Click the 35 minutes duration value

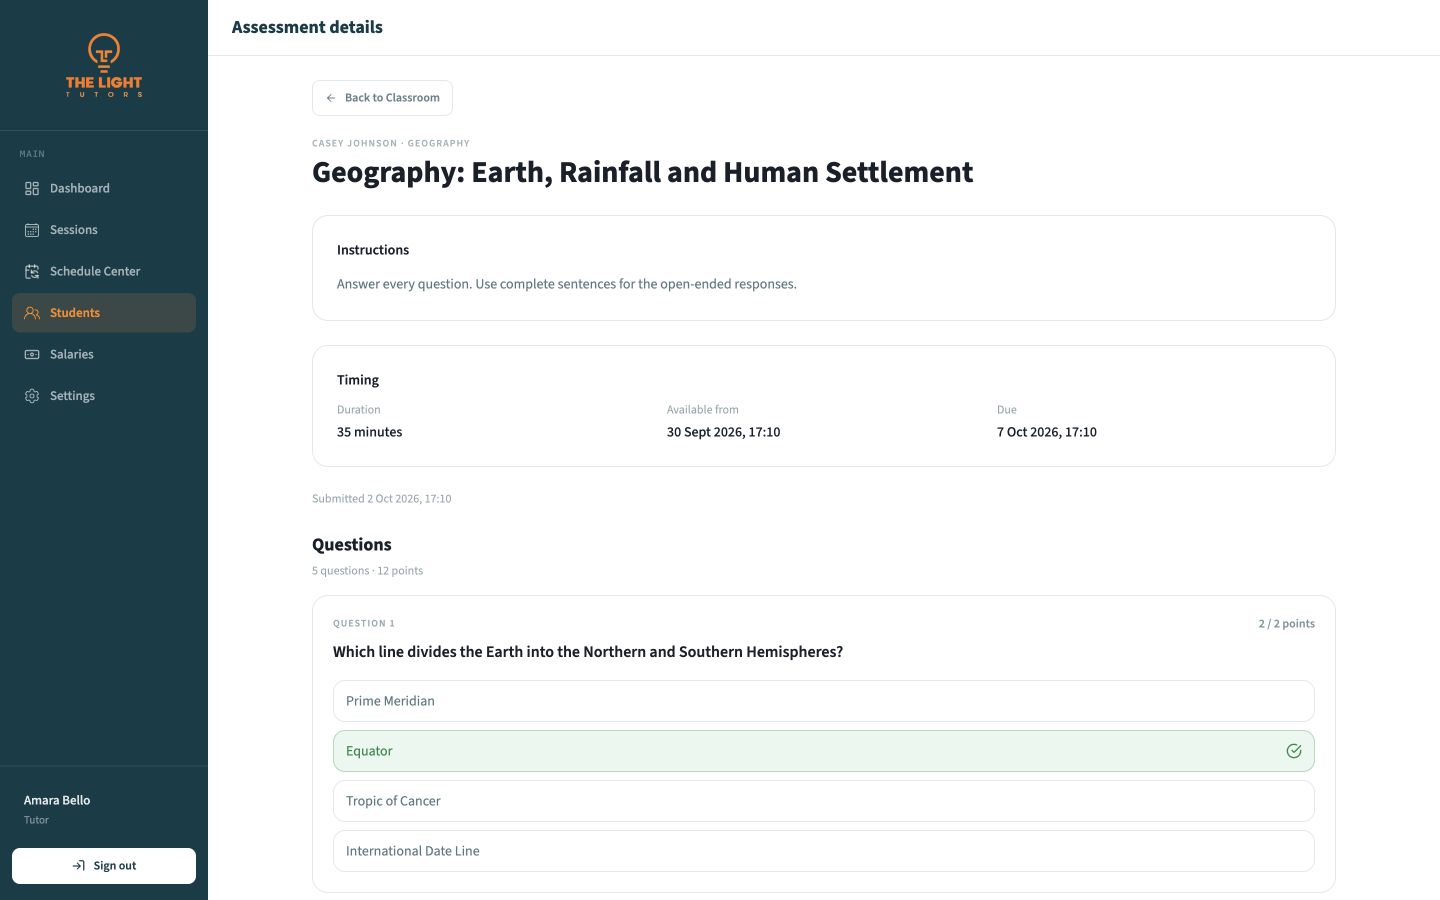click(x=370, y=432)
